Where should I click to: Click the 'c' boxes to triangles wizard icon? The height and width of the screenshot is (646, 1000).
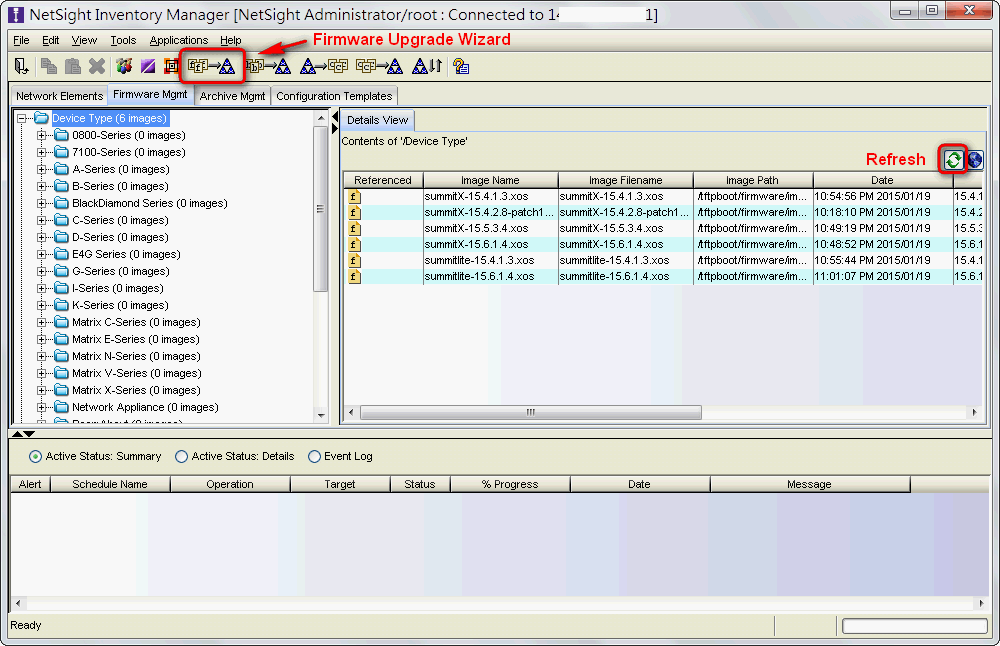379,66
